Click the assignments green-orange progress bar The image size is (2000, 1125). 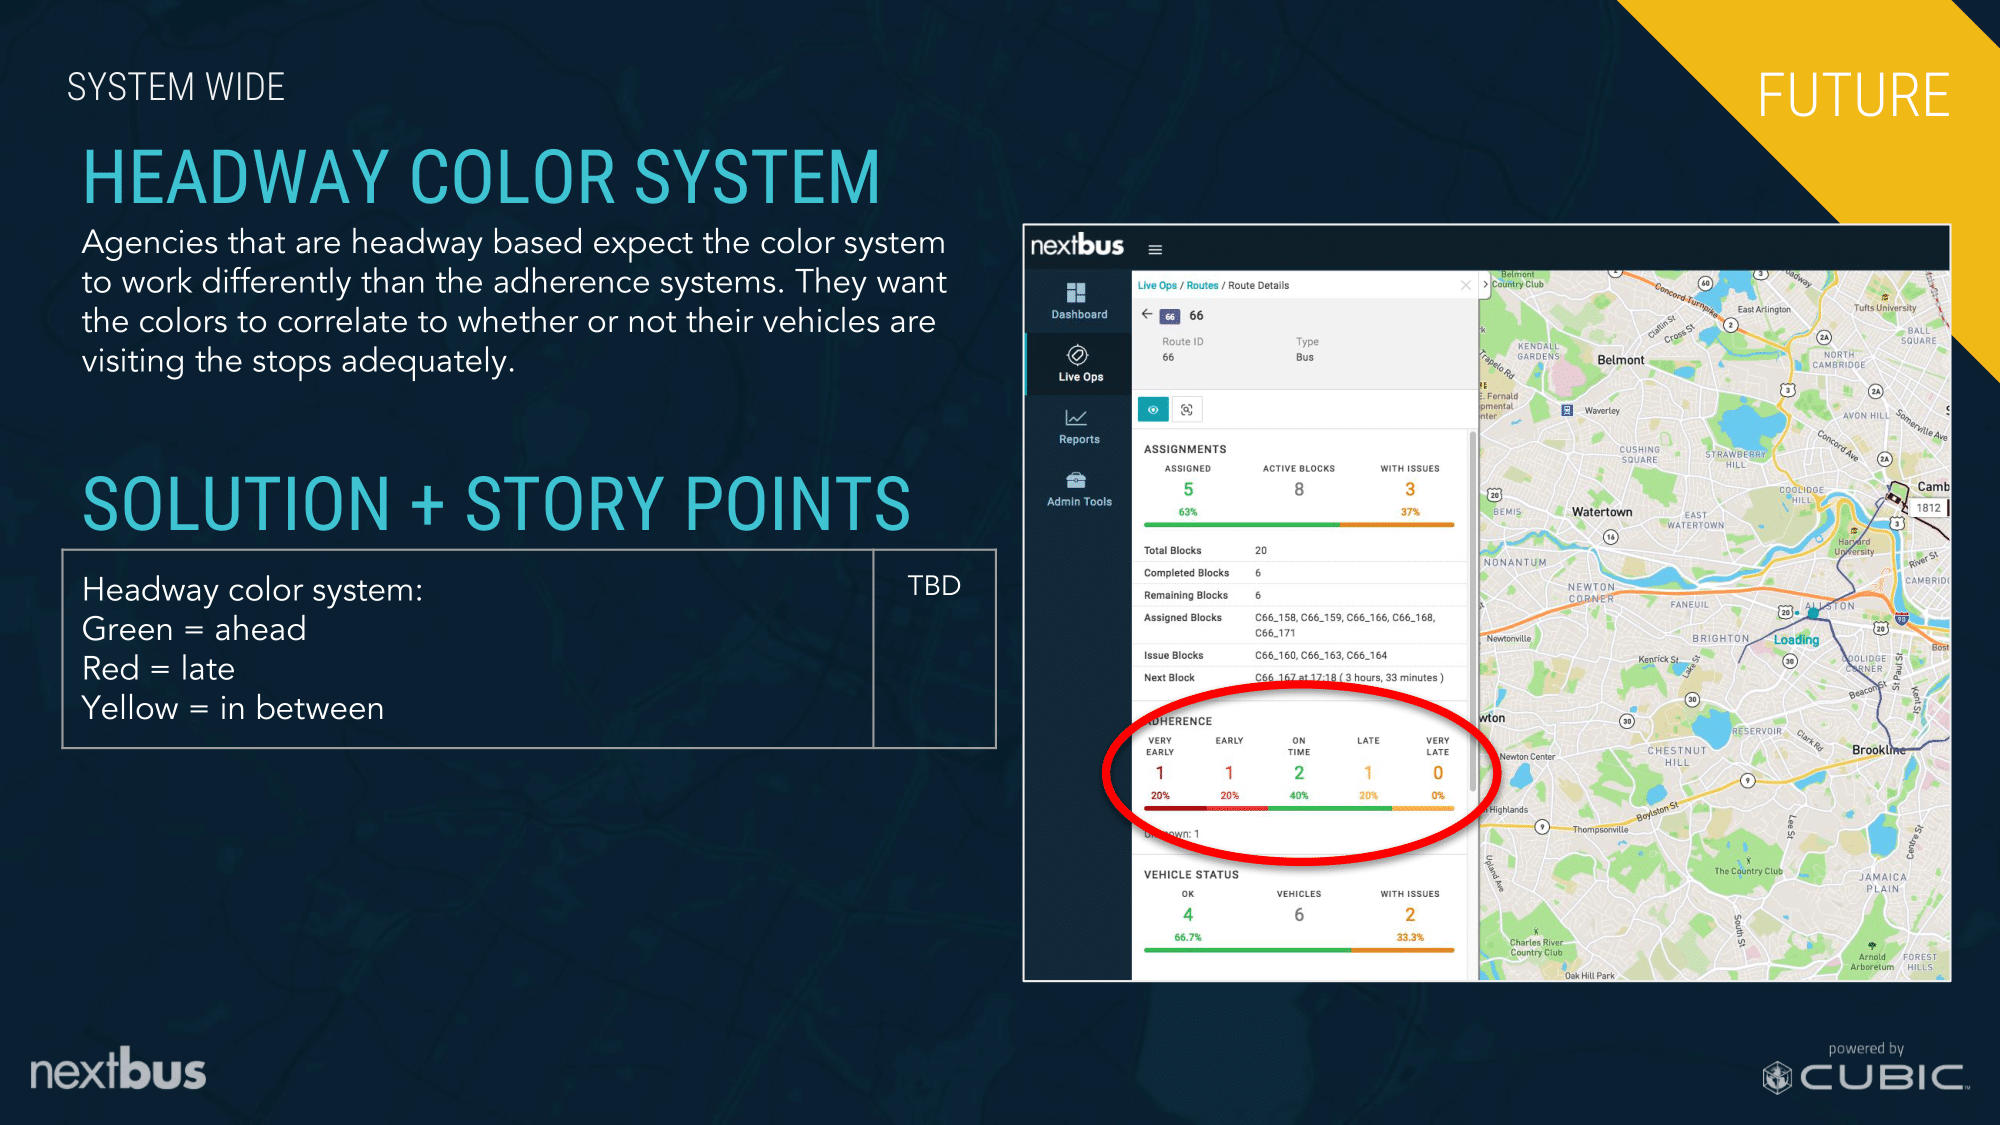point(1298,524)
